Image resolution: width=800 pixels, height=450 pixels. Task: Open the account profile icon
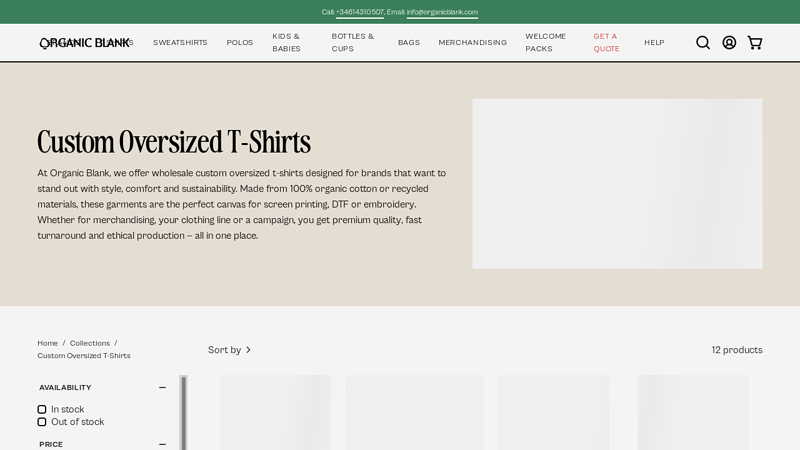pos(729,42)
